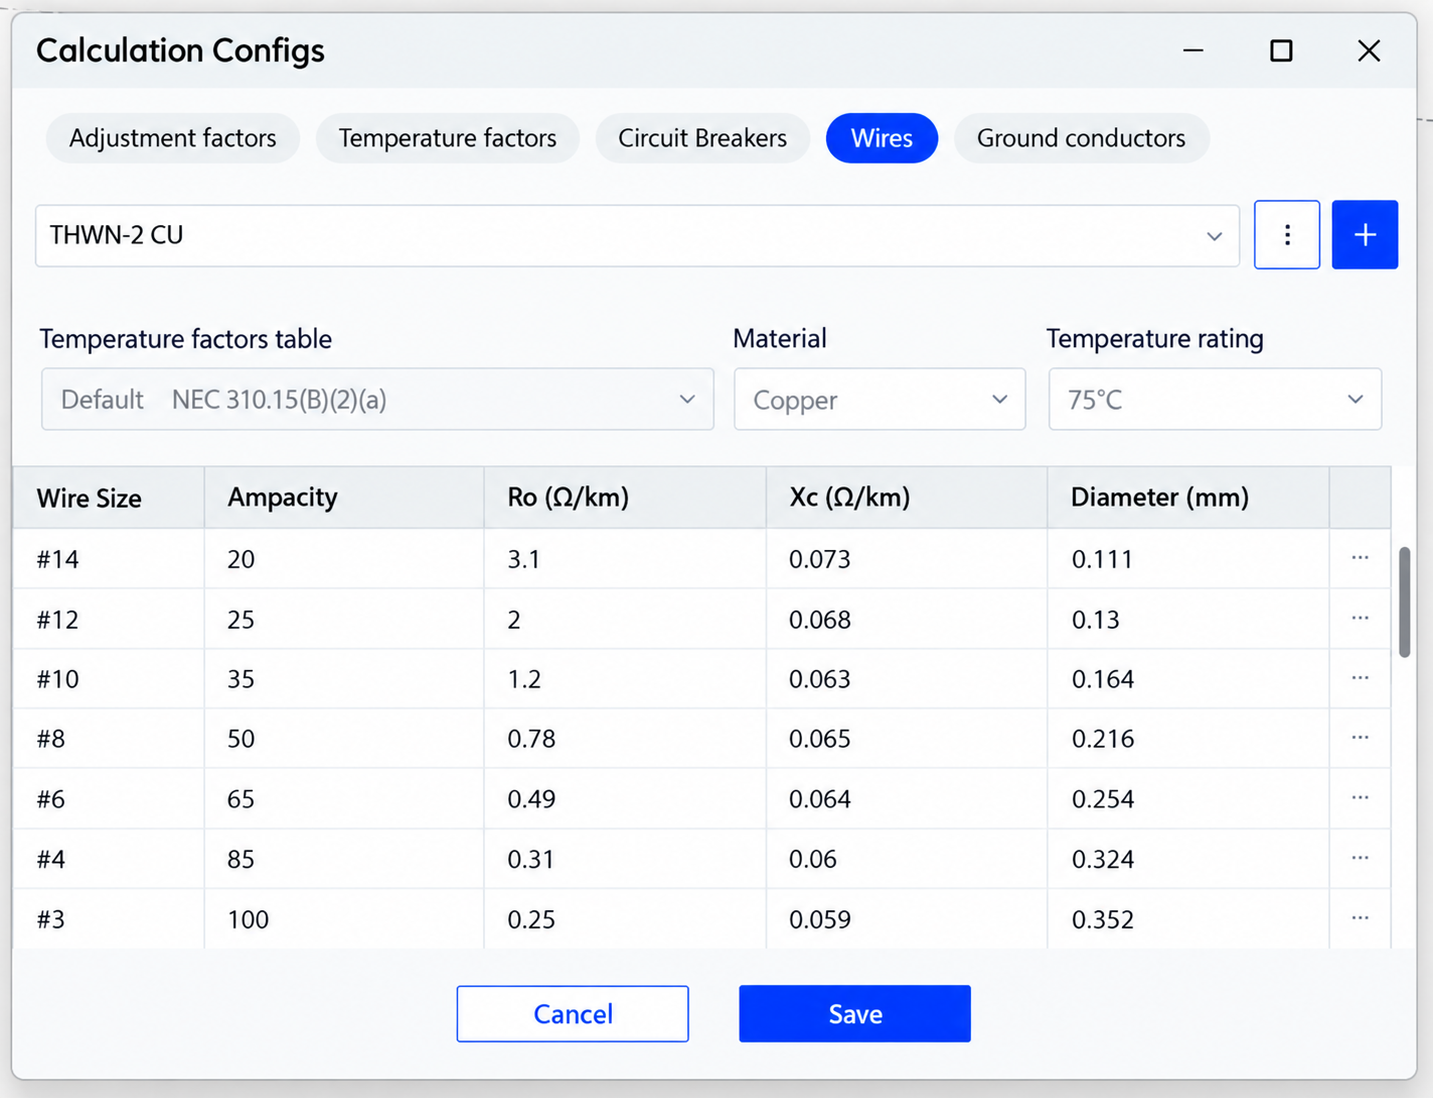Click the Xc (Ω/km) column header
The height and width of the screenshot is (1098, 1433).
pyautogui.click(x=907, y=498)
